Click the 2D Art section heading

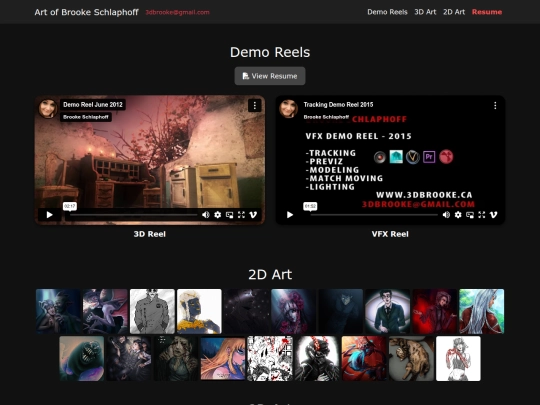(x=270, y=274)
